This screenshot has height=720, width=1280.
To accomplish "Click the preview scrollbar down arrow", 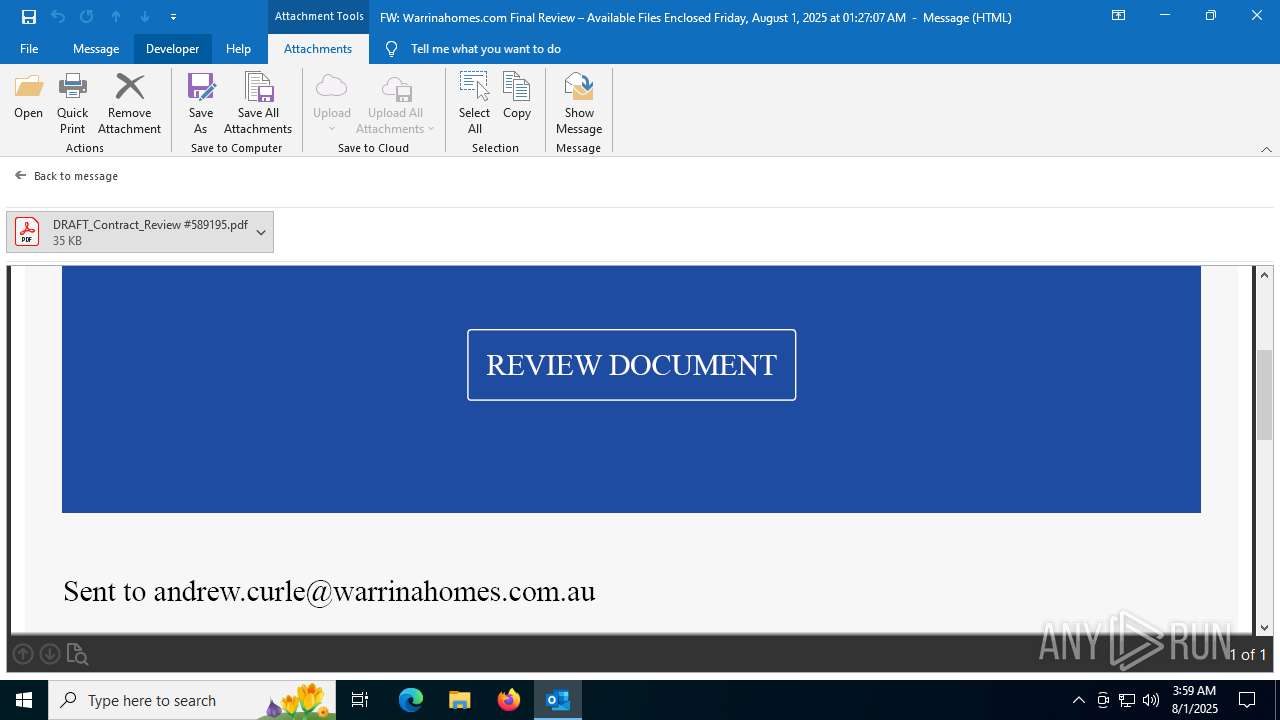I will (x=1265, y=628).
